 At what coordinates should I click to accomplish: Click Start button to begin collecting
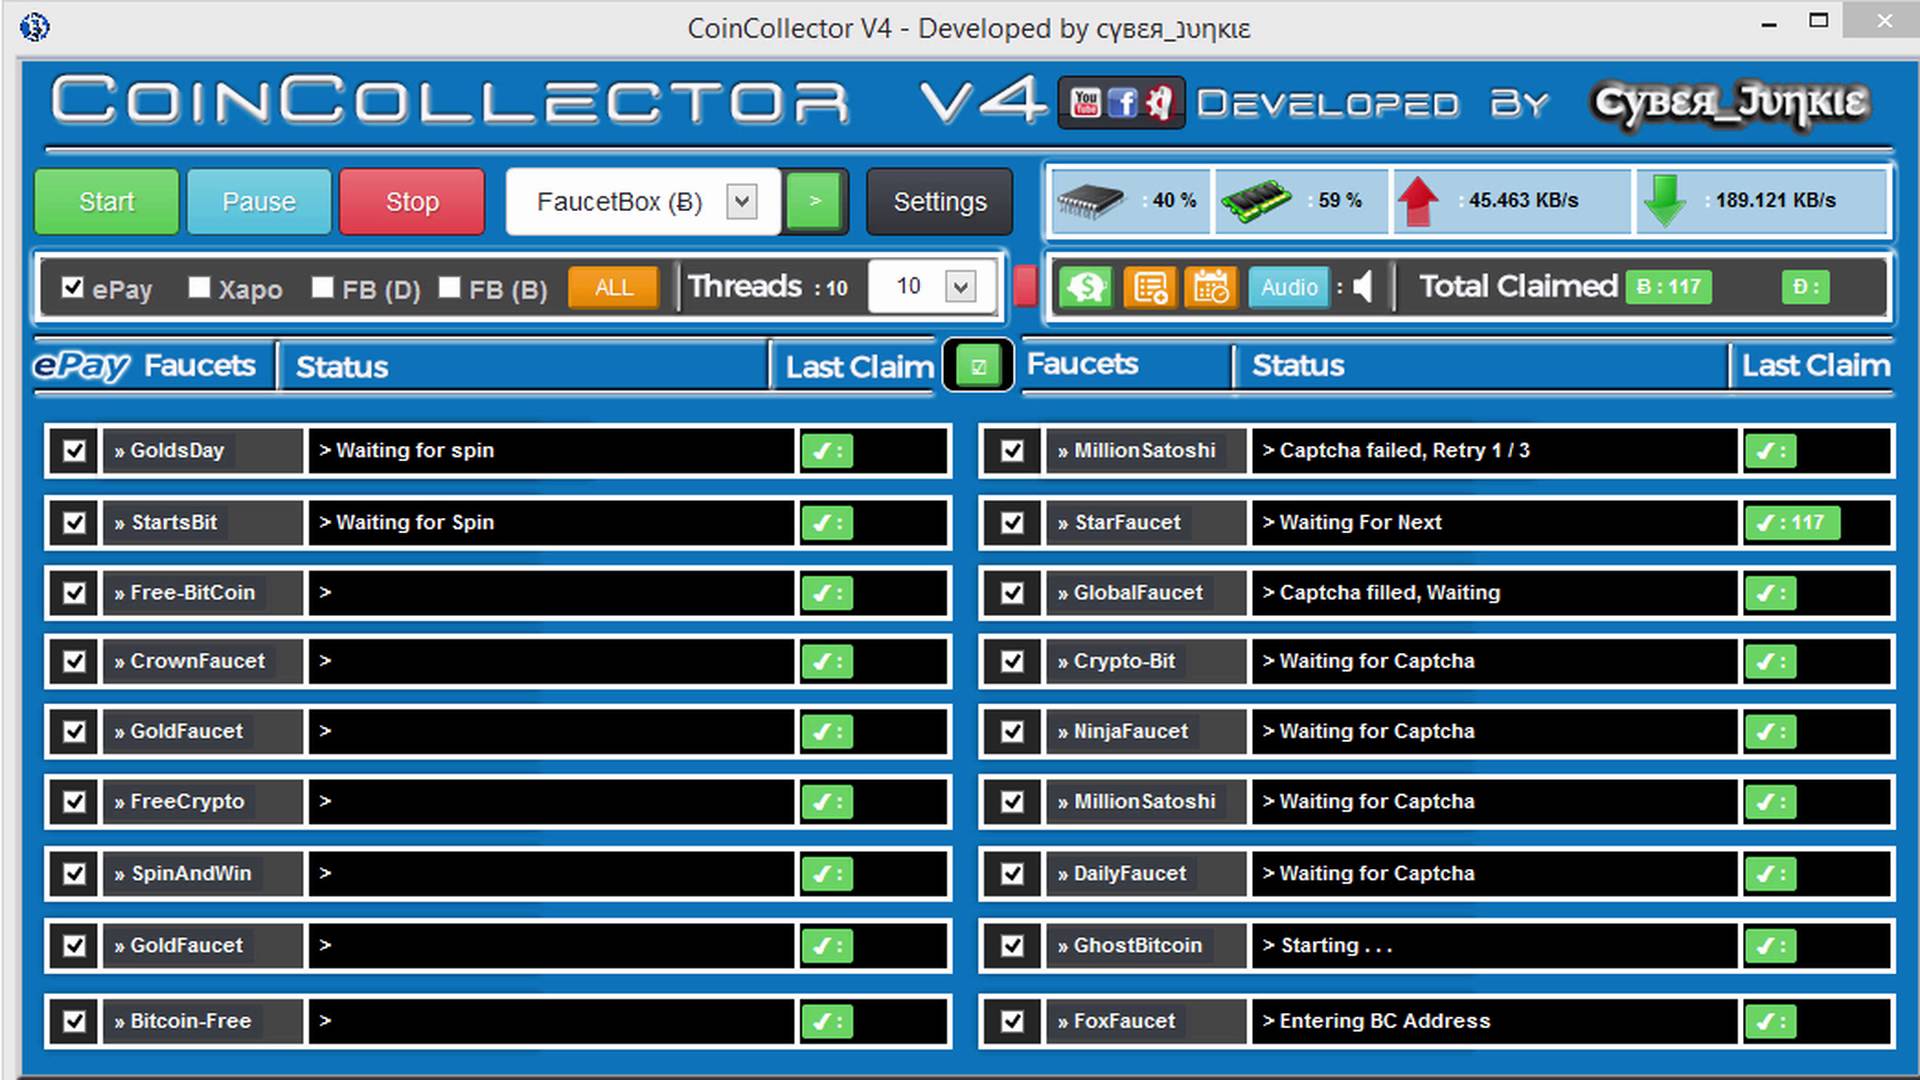[105, 200]
